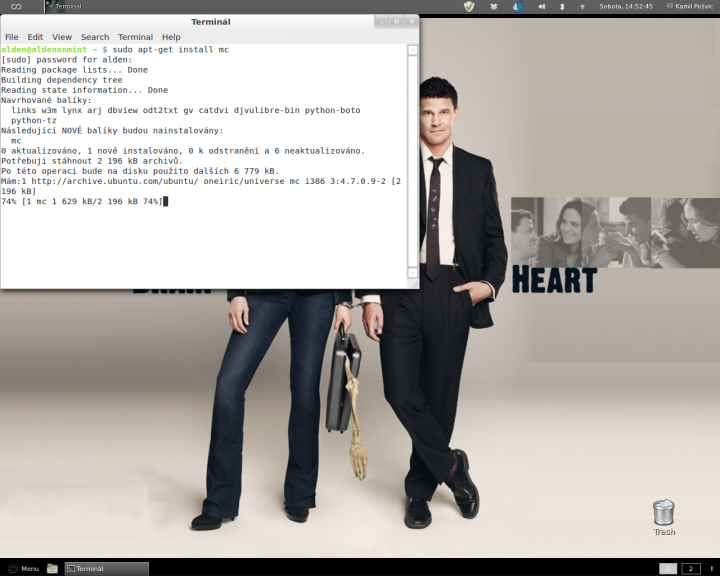Click the terminal scrollbar up arrow
The width and height of the screenshot is (720, 576).
(413, 50)
